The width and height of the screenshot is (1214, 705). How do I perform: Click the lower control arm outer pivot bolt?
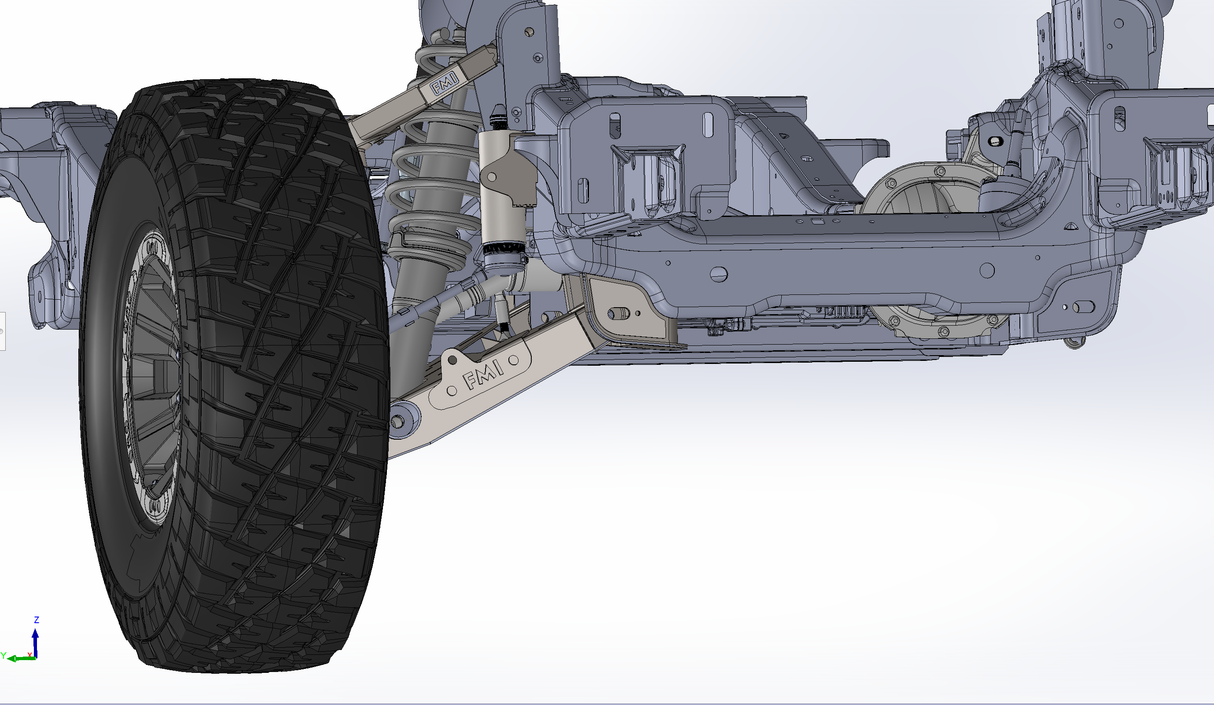point(399,422)
